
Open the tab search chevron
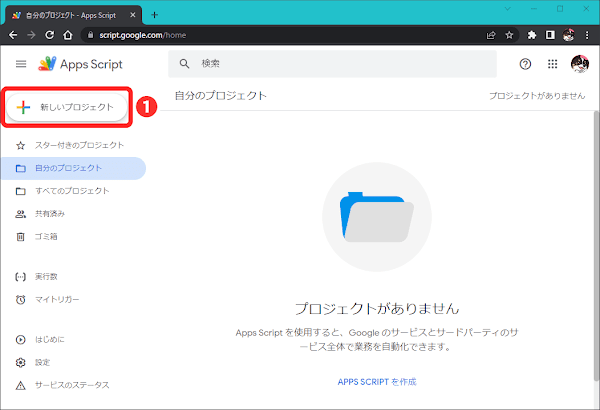click(508, 9)
